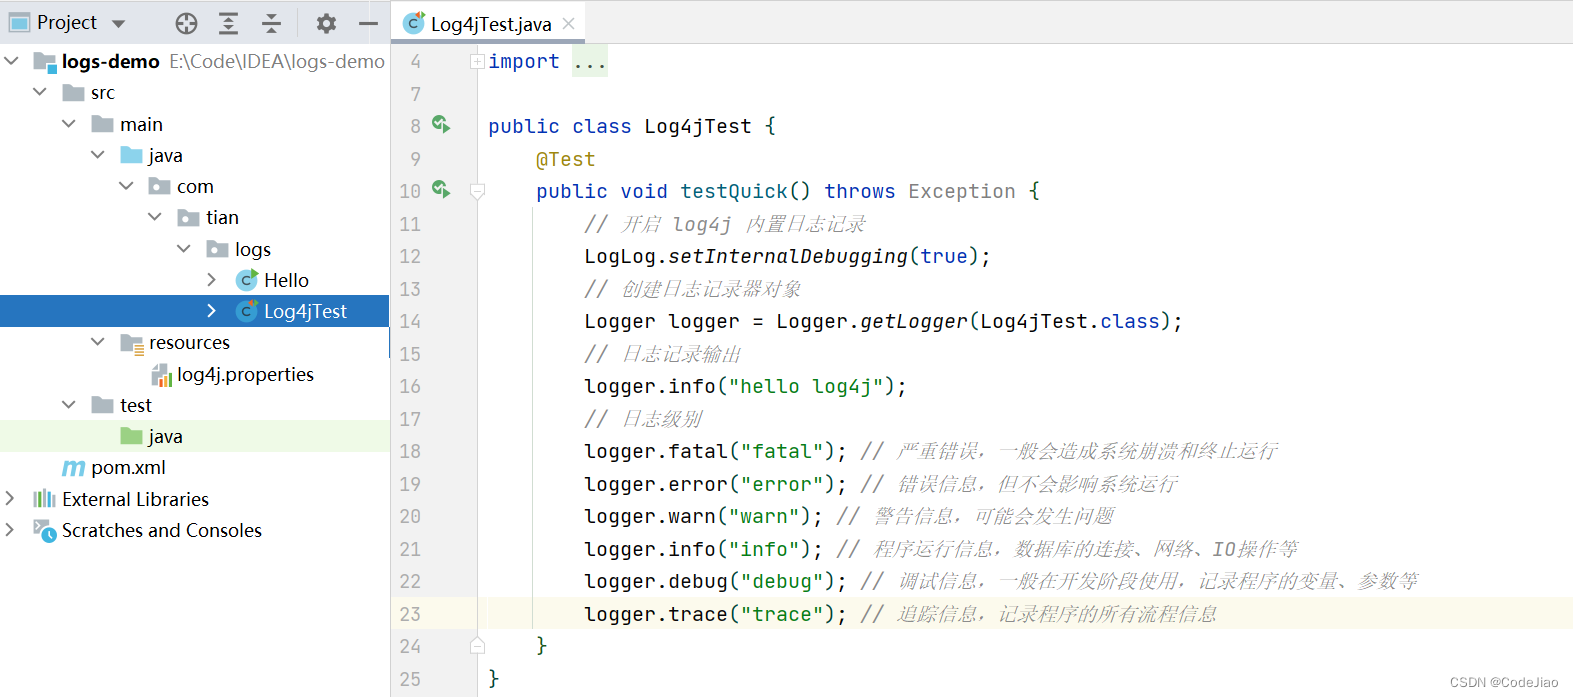This screenshot has width=1573, height=697.
Task: Click the Maven pom.xml icon
Action: tap(74, 468)
